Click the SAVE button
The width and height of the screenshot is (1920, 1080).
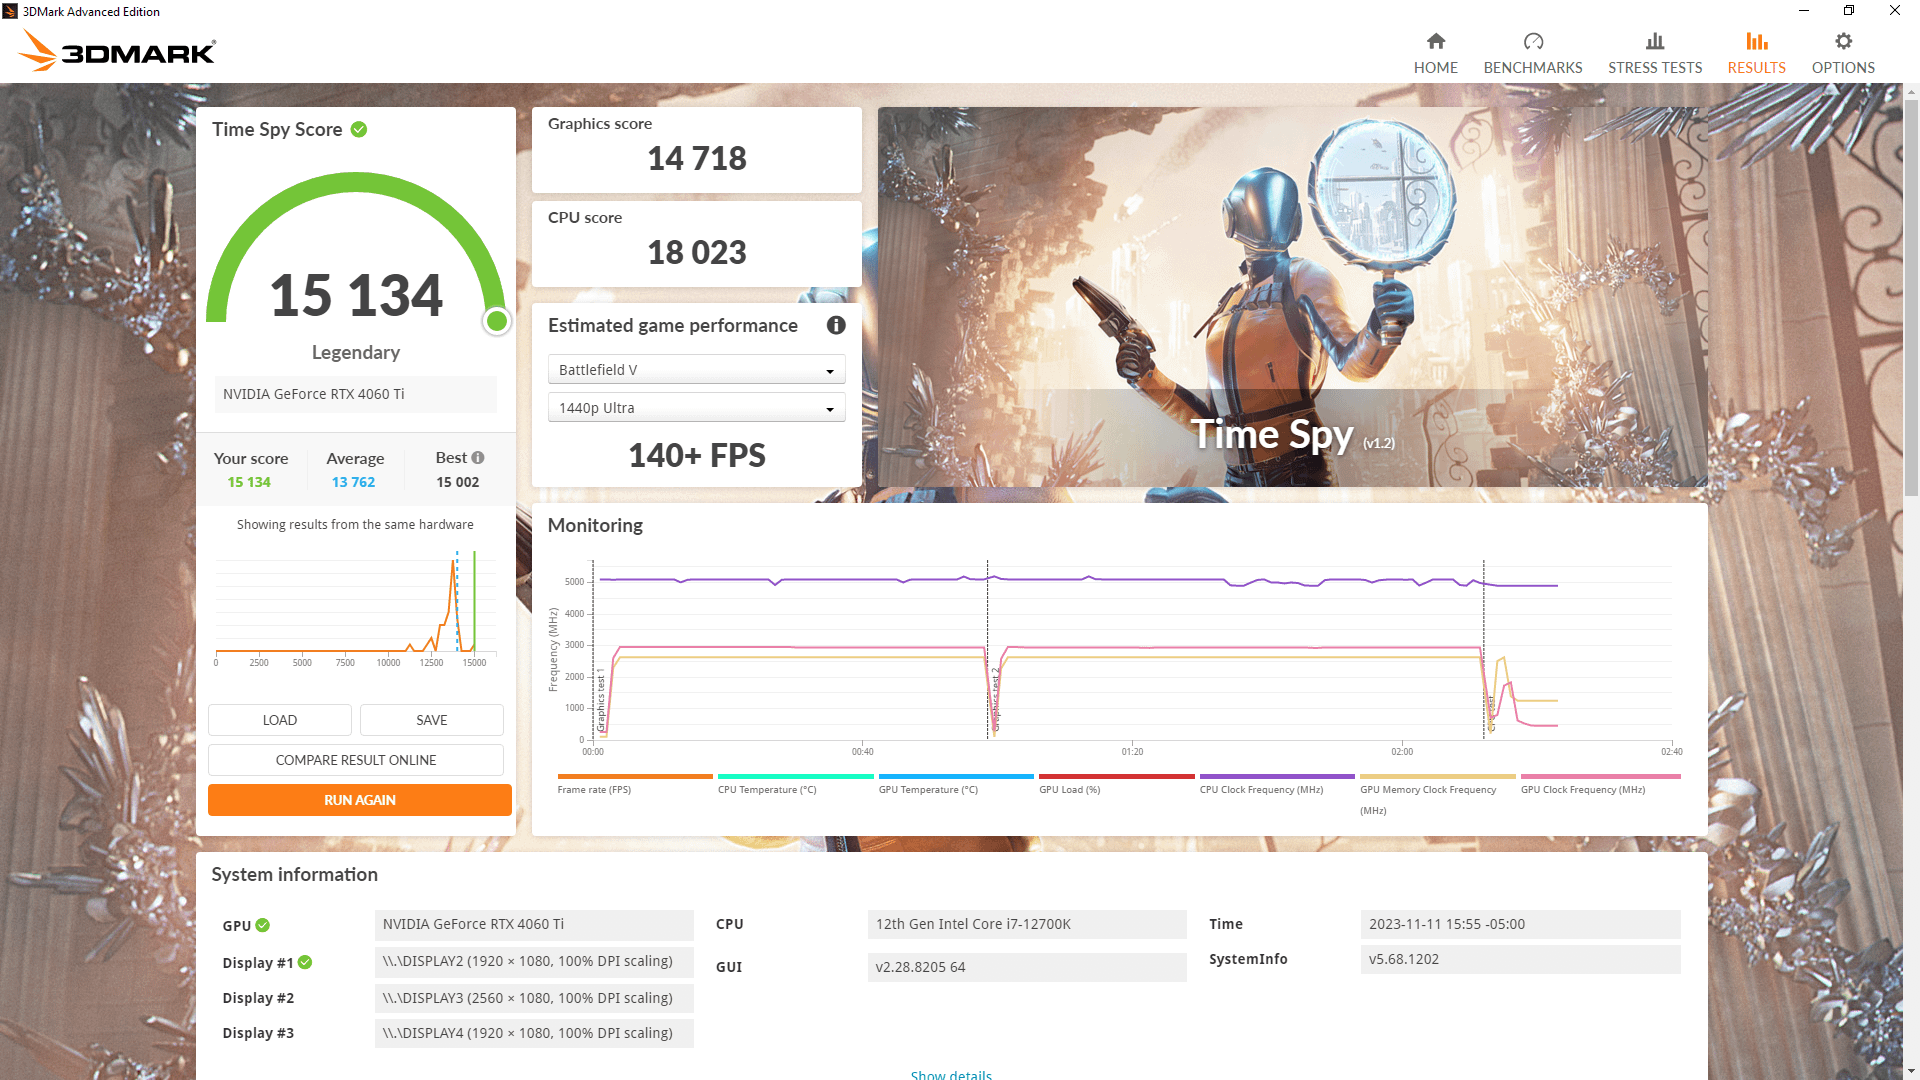432,720
